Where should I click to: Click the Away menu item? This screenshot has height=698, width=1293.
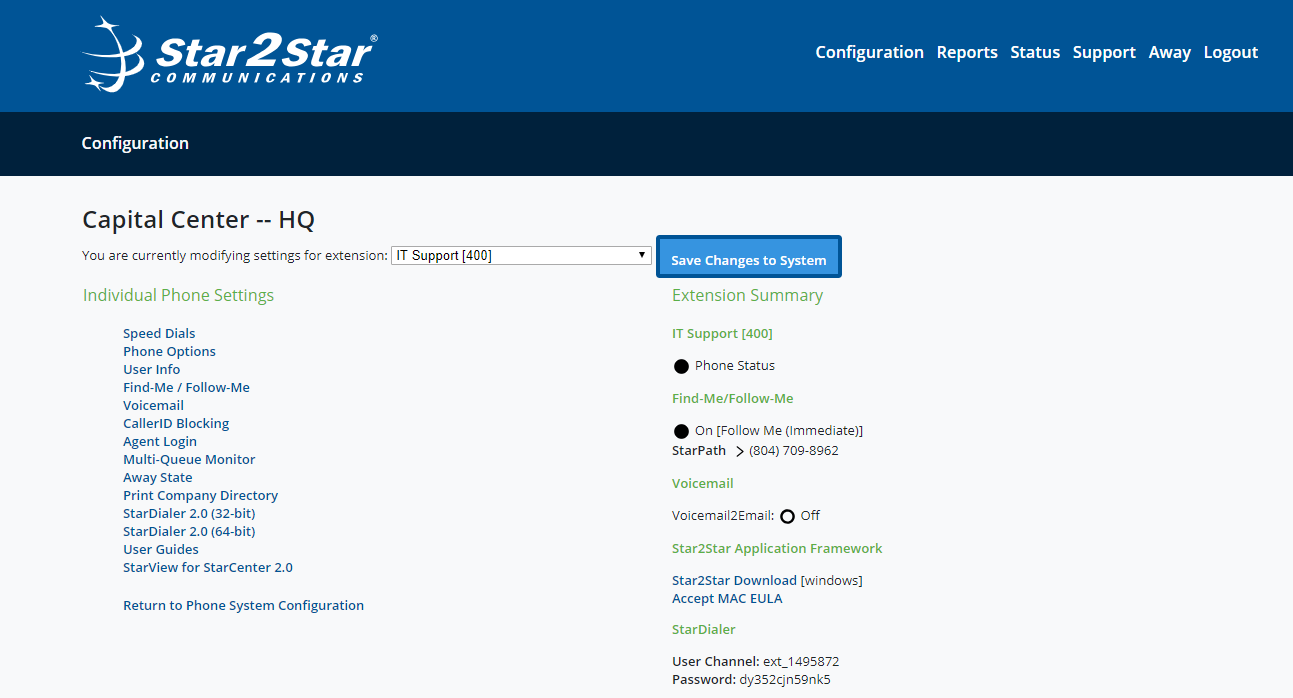tap(1169, 52)
